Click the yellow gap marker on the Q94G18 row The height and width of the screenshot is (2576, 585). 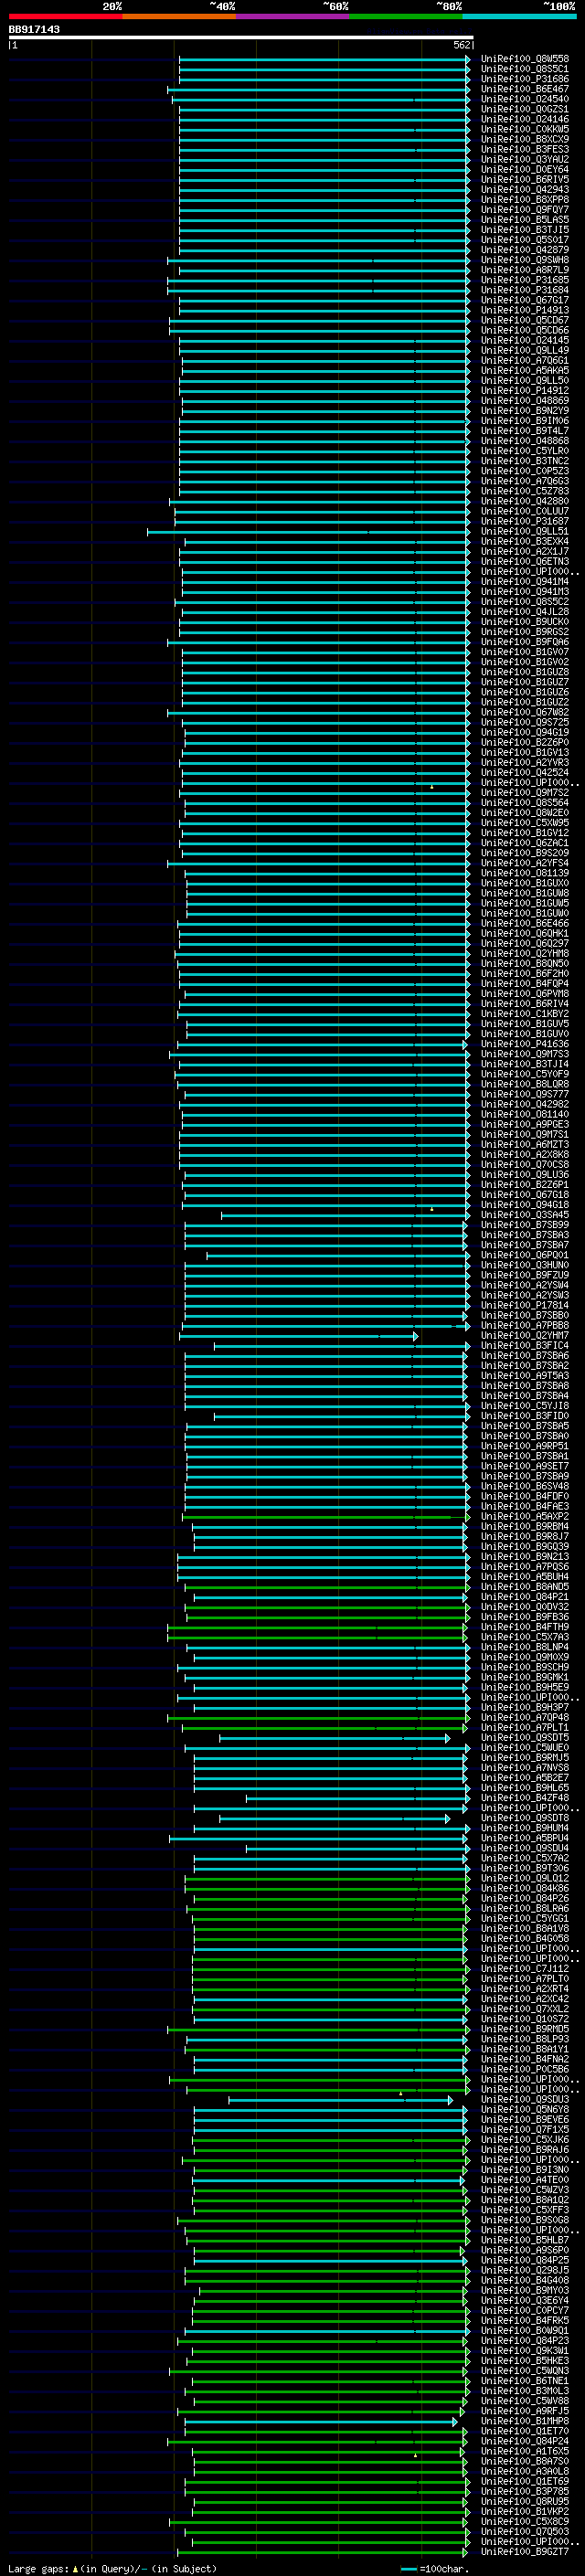click(432, 1209)
